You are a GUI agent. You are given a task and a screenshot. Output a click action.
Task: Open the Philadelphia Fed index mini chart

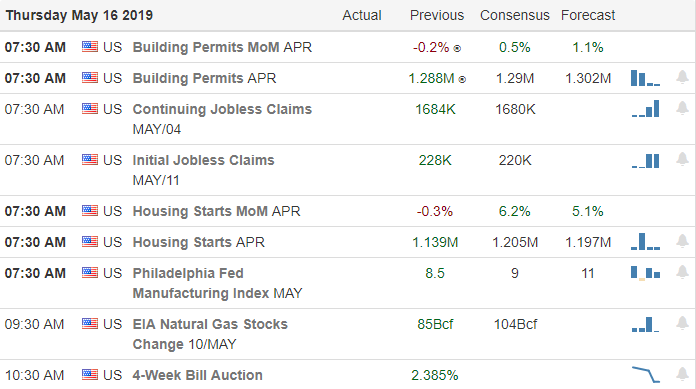click(x=645, y=273)
